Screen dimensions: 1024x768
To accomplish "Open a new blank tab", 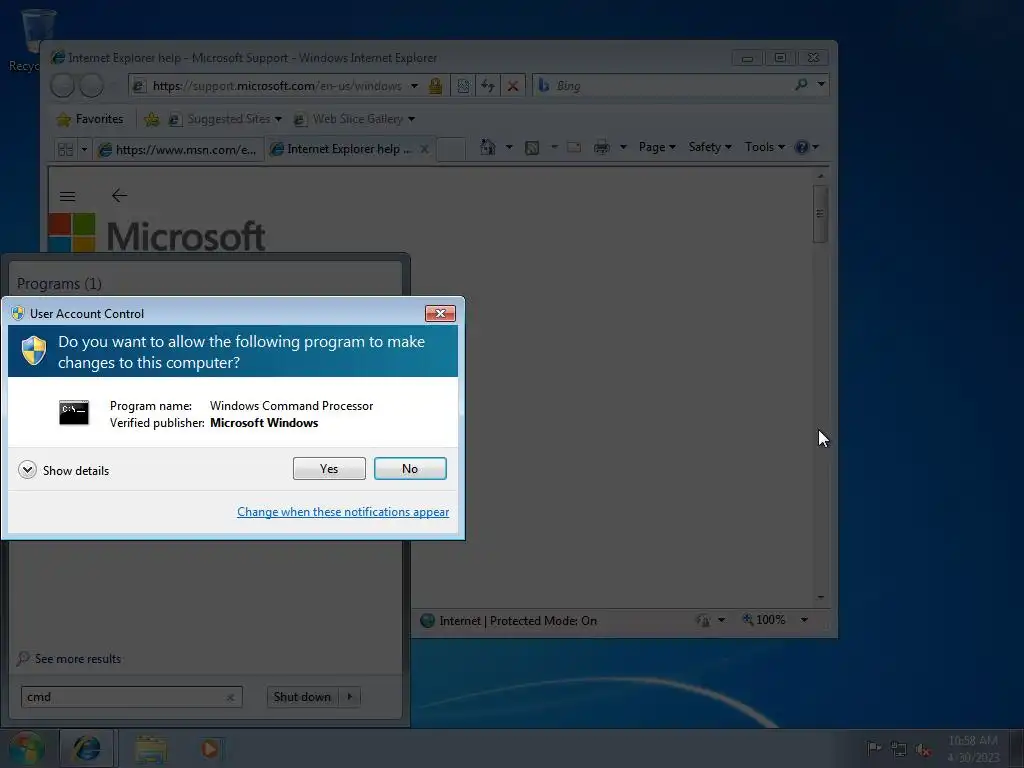I will click(451, 149).
